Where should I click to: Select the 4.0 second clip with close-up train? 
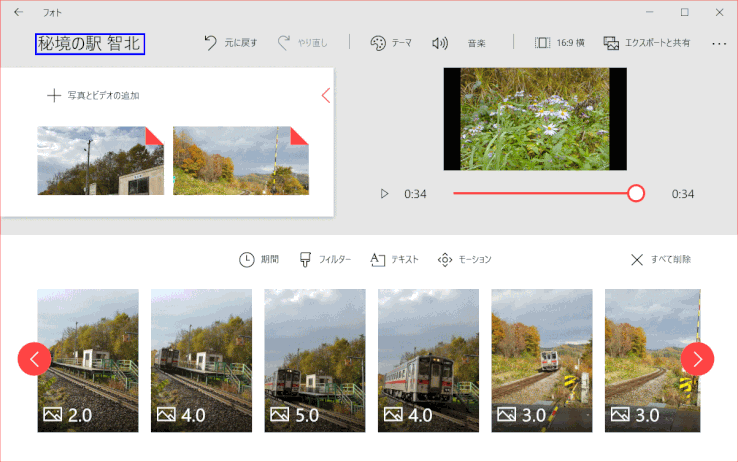(428, 360)
